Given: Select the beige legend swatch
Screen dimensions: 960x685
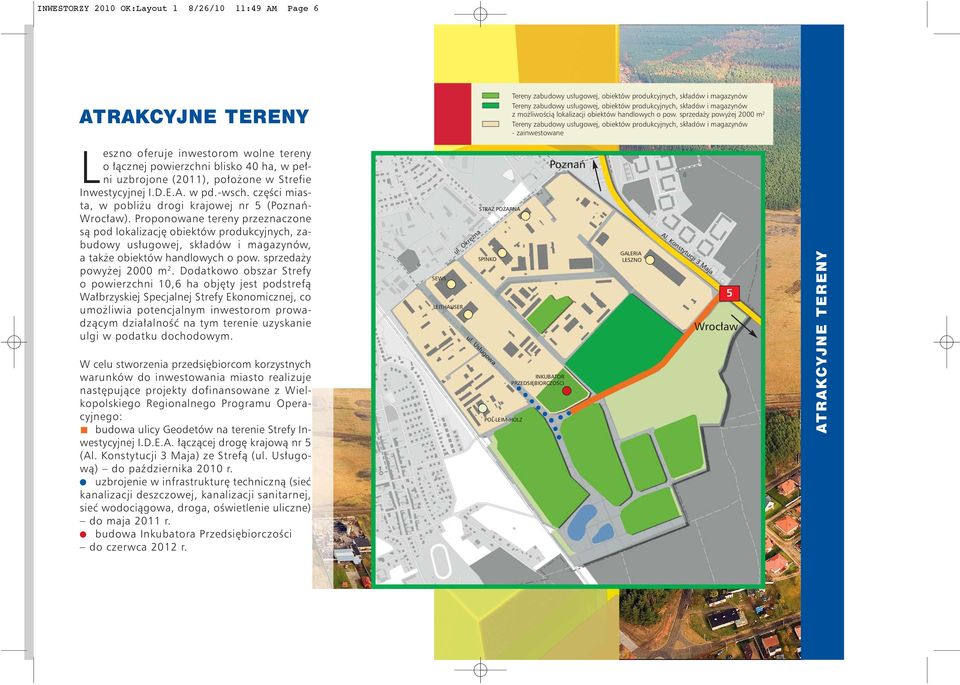Looking at the screenshot, I should (490, 124).
